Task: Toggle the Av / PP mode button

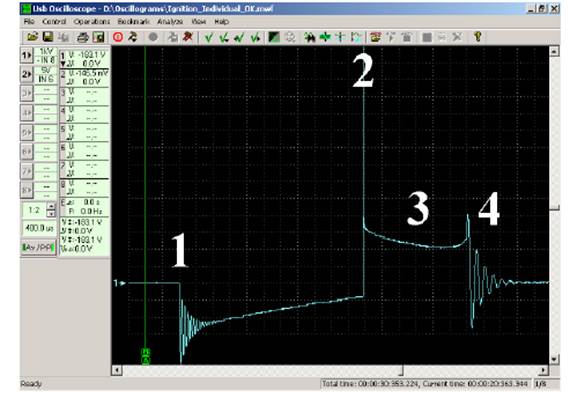Action: pyautogui.click(x=38, y=248)
